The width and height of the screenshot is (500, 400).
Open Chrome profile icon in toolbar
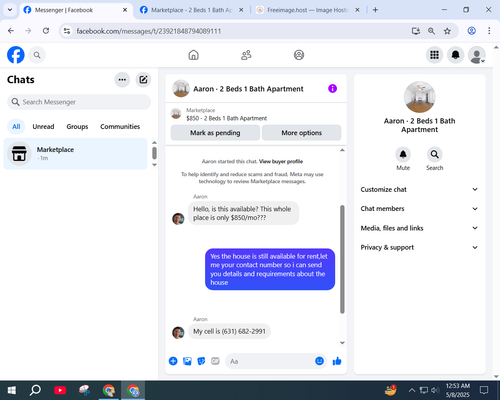(x=471, y=31)
